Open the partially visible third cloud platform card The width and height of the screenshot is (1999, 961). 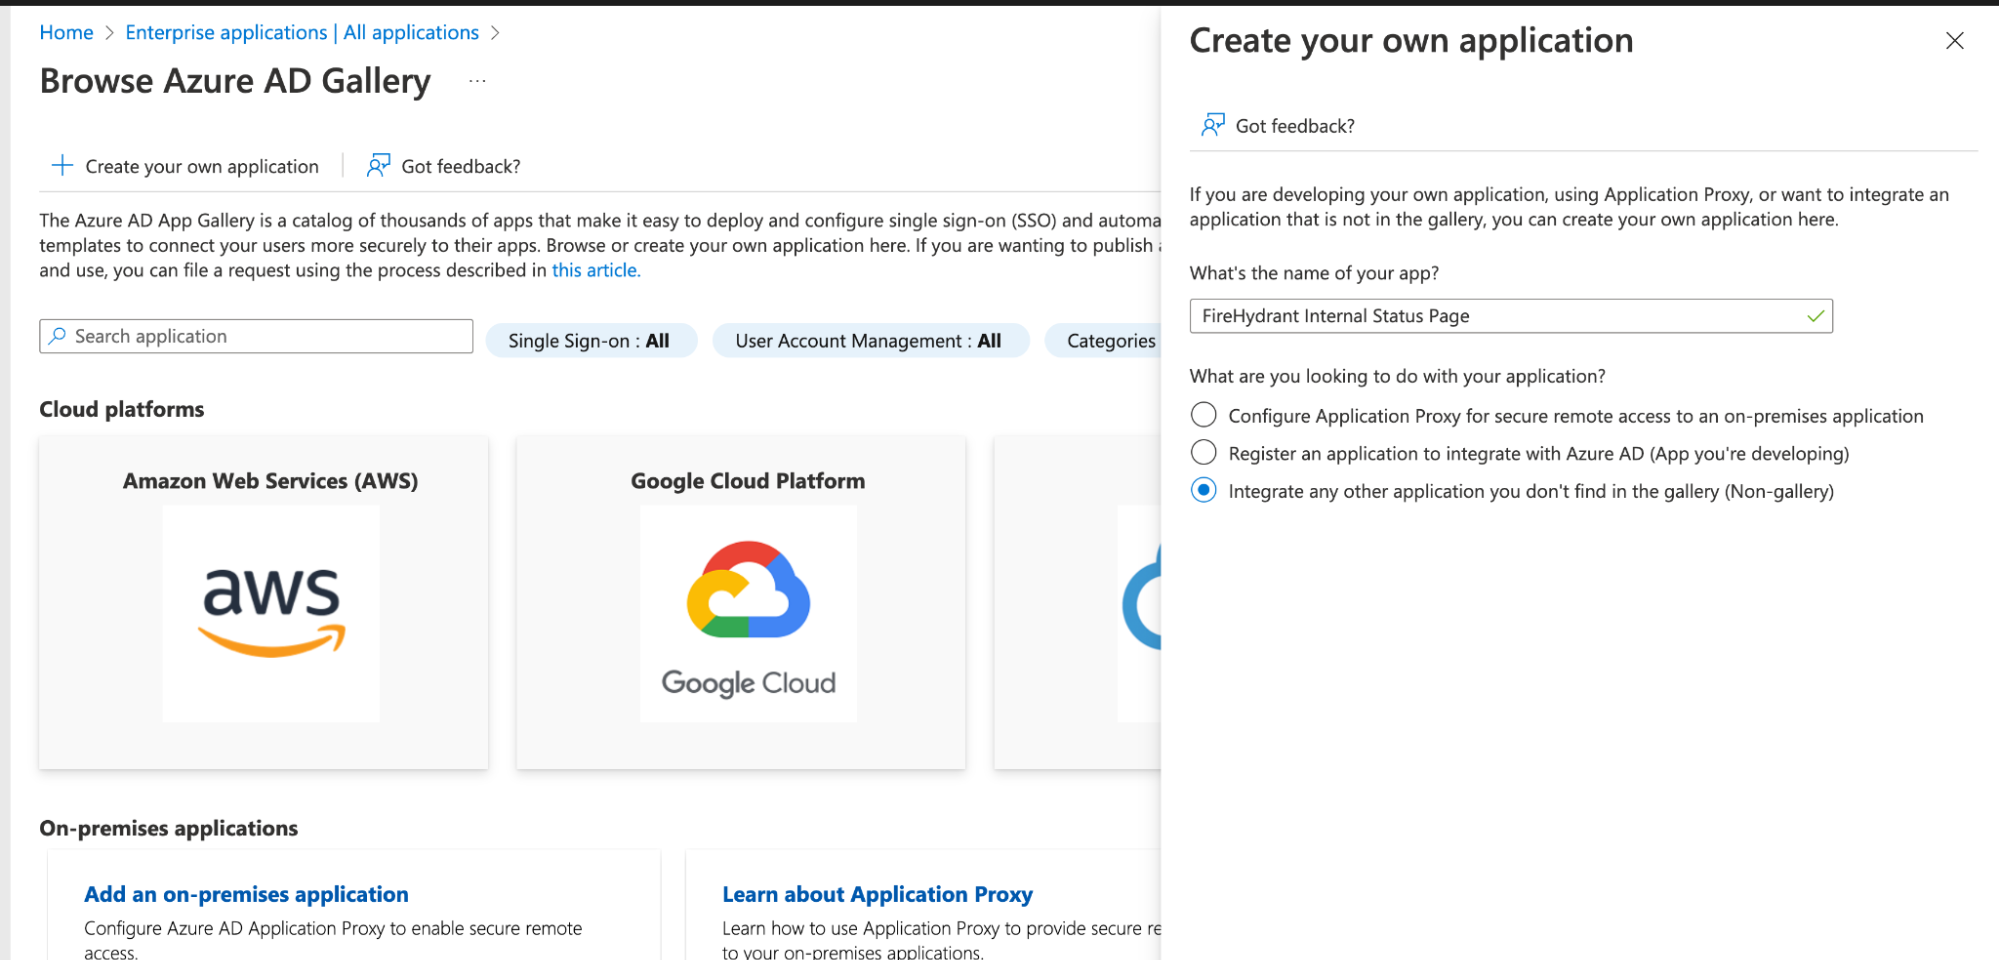tap(1078, 603)
